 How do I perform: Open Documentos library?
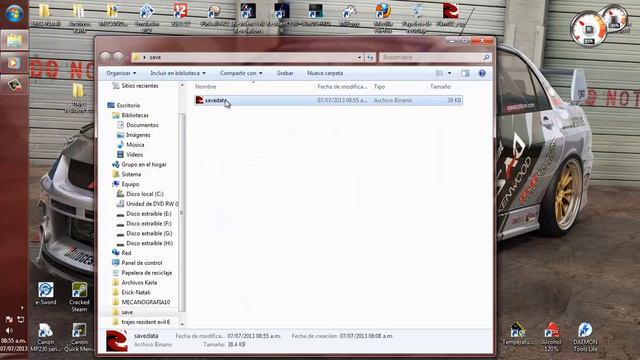[138, 125]
